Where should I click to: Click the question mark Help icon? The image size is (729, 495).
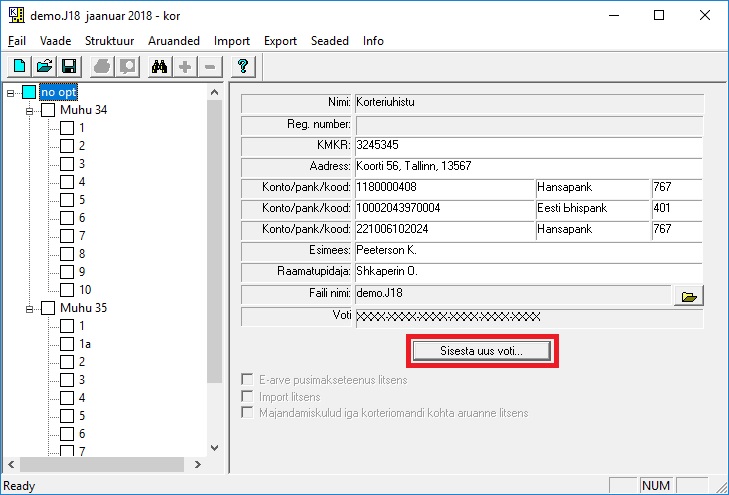(243, 67)
